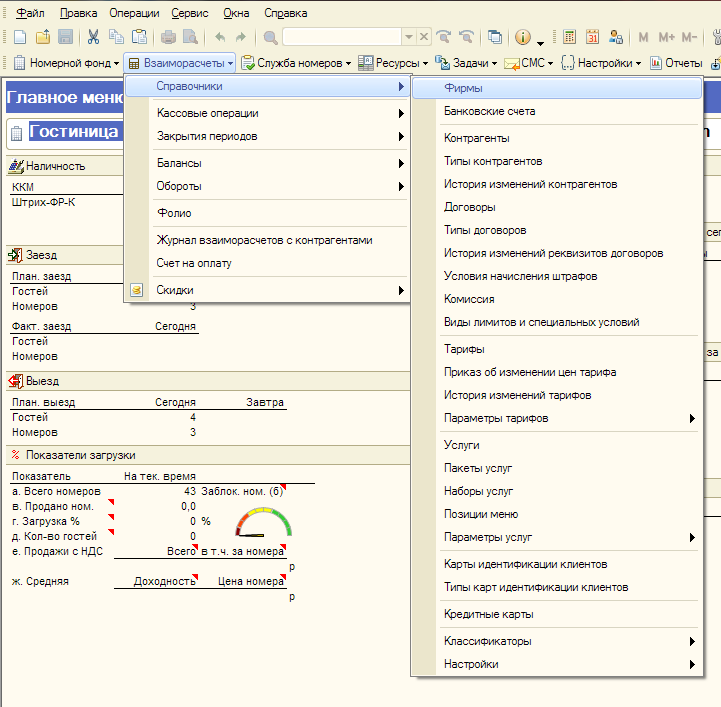Open the Сервис menu
Screen dimensions: 721x707
[x=189, y=13]
